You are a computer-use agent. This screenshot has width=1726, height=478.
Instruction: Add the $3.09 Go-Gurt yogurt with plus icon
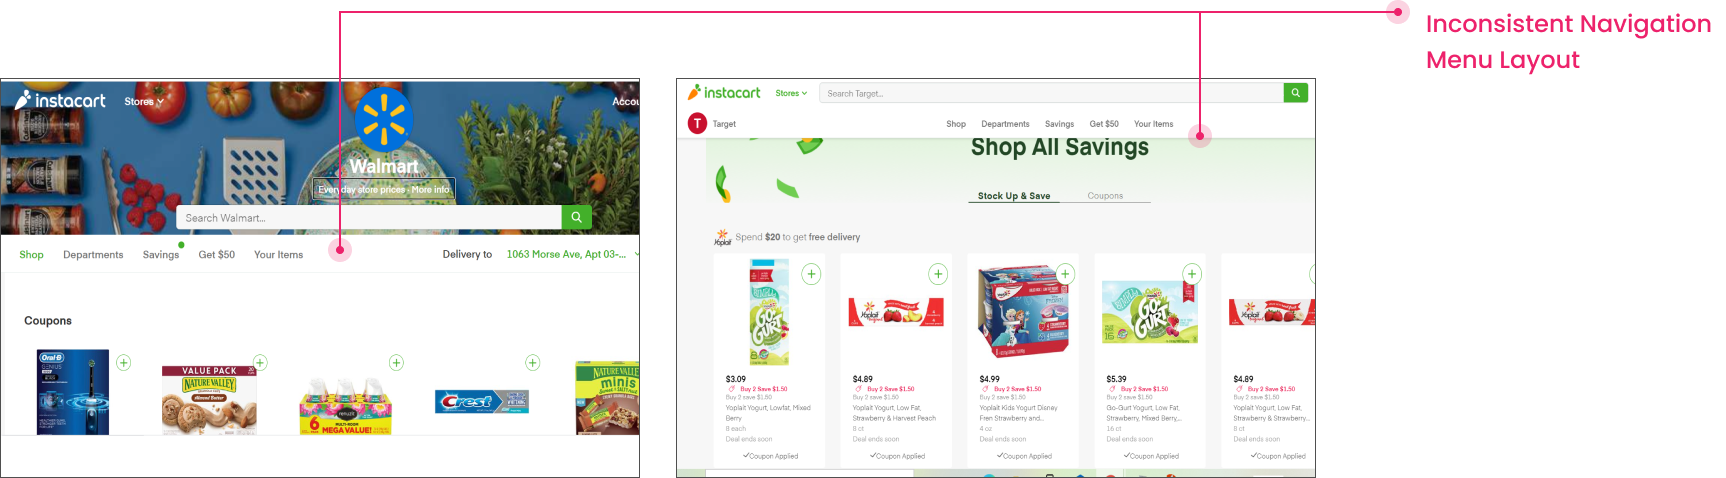pyautogui.click(x=811, y=274)
